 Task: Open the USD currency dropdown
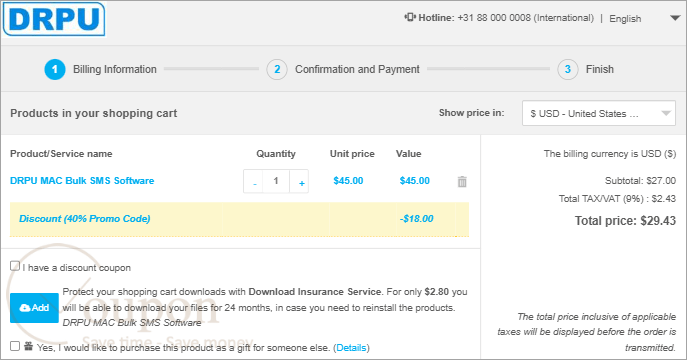coord(598,113)
